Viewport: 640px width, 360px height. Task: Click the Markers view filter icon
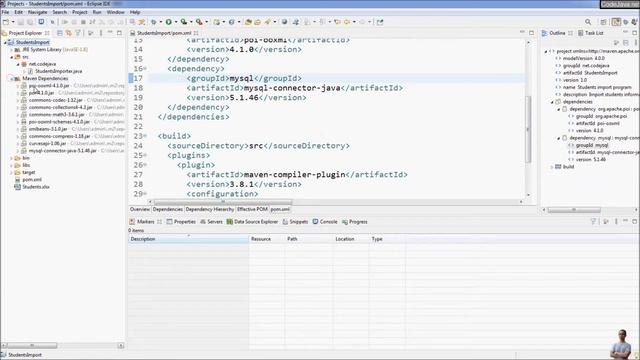tap(593, 222)
